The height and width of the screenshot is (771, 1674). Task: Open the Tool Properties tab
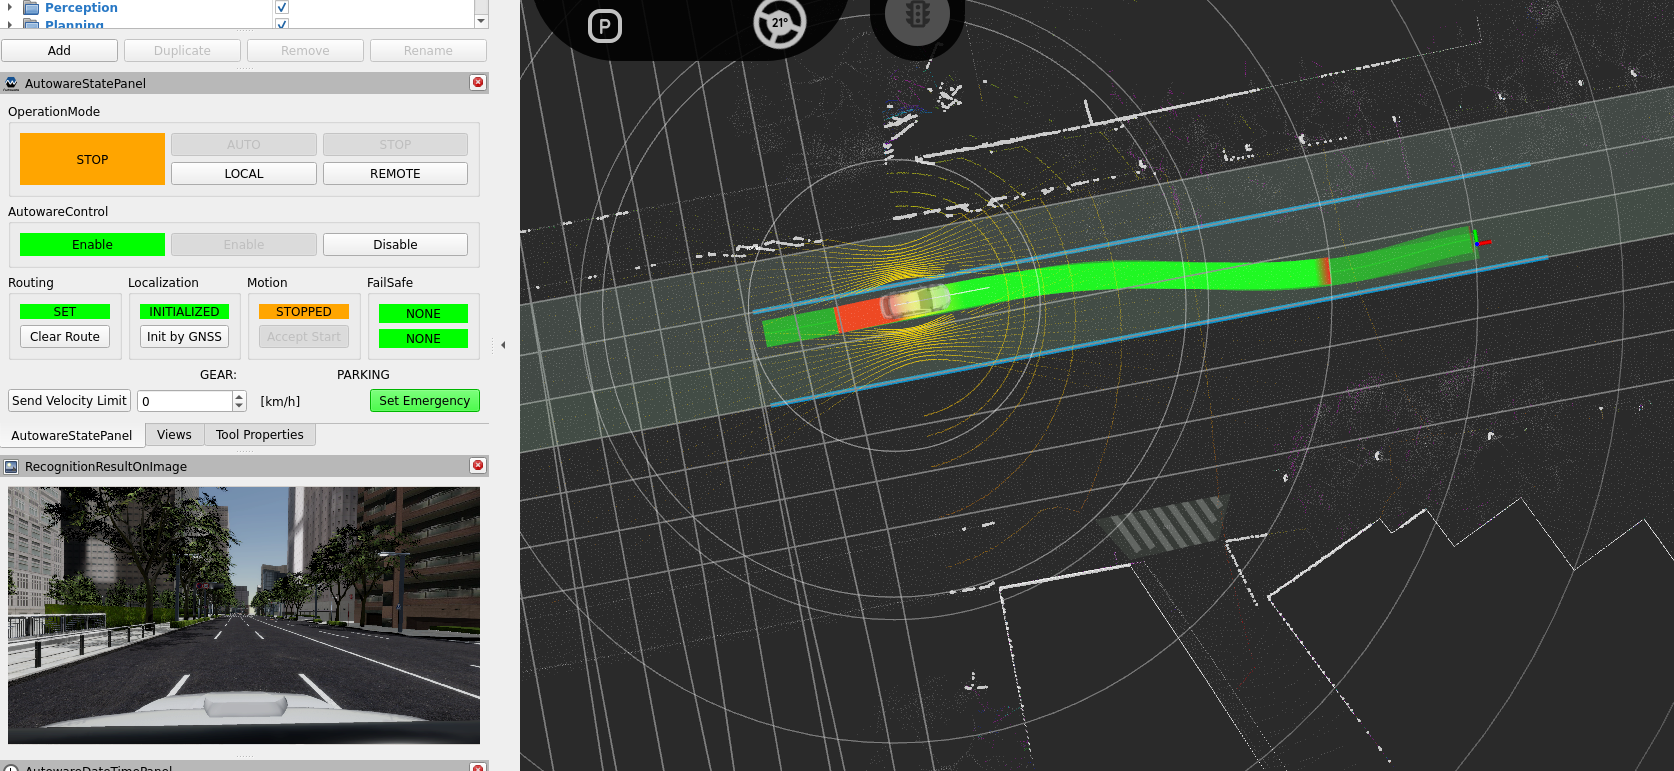(x=259, y=435)
